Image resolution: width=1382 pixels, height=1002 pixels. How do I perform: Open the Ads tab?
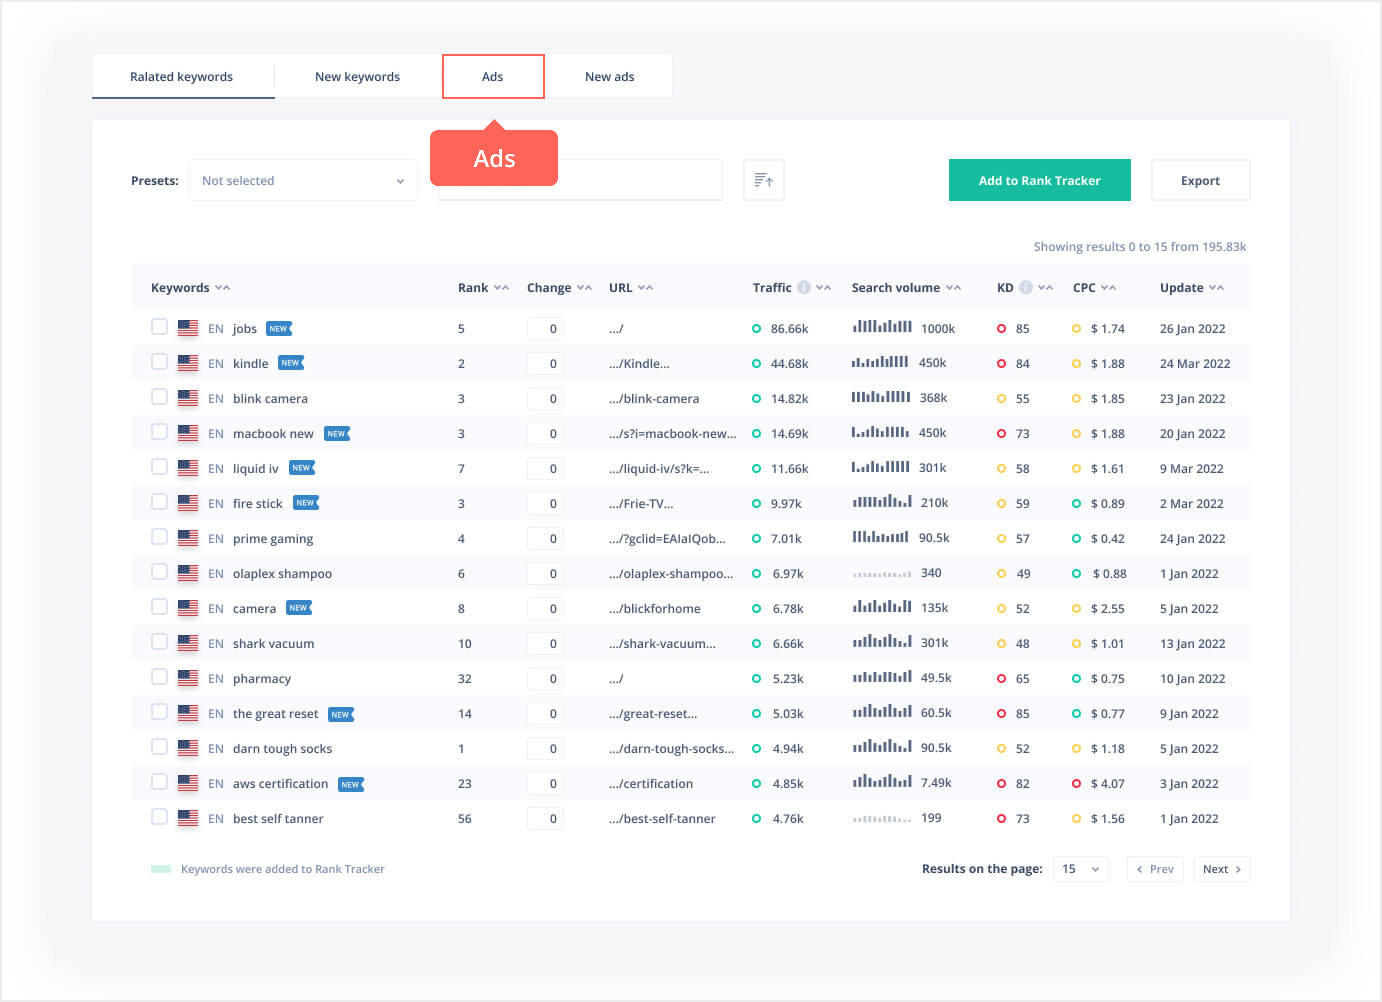click(493, 77)
